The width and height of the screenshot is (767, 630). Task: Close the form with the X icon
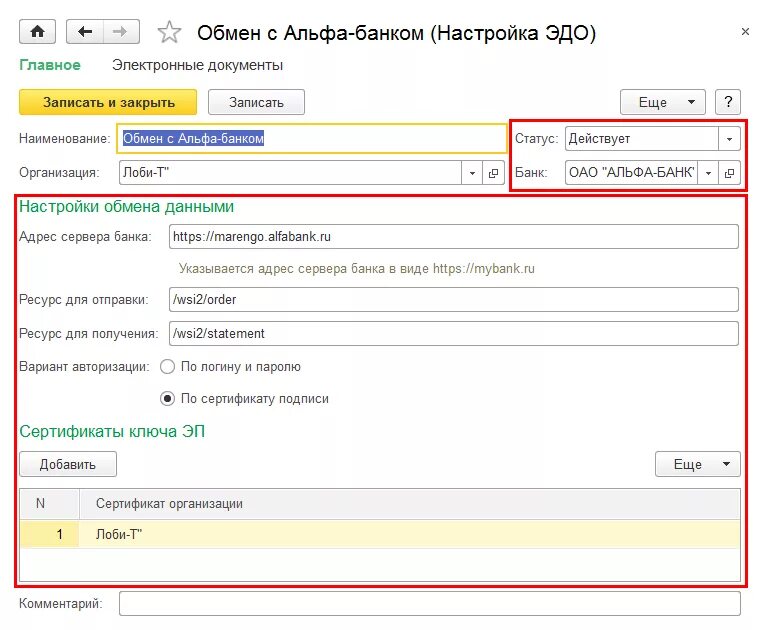745,32
